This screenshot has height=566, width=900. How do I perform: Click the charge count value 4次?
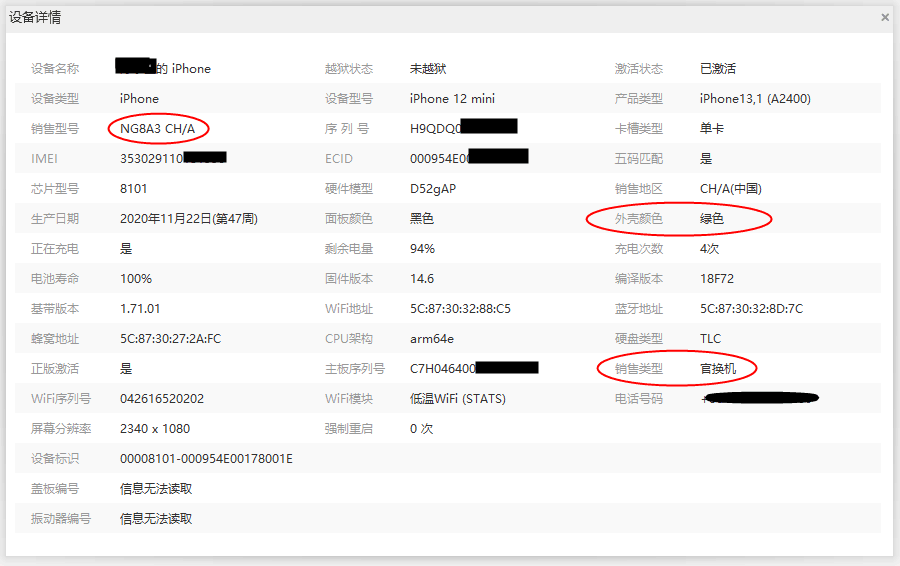[709, 249]
